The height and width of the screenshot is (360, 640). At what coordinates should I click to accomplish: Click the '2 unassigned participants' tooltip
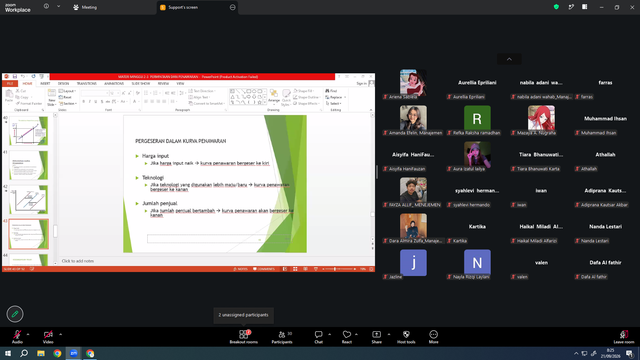[x=243, y=315]
